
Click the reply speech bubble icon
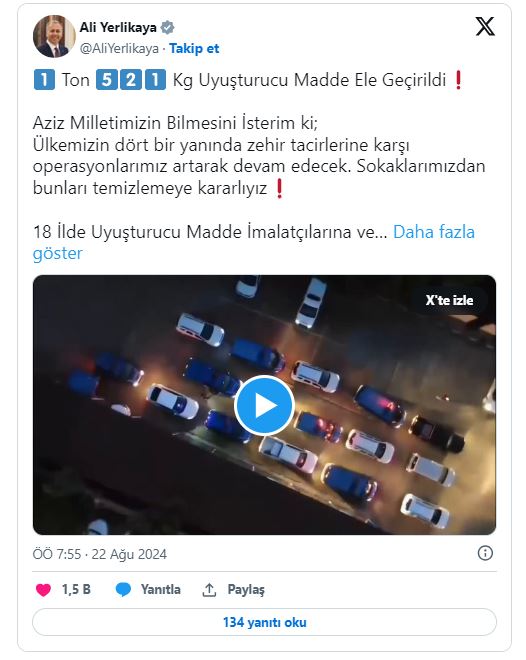point(123,590)
